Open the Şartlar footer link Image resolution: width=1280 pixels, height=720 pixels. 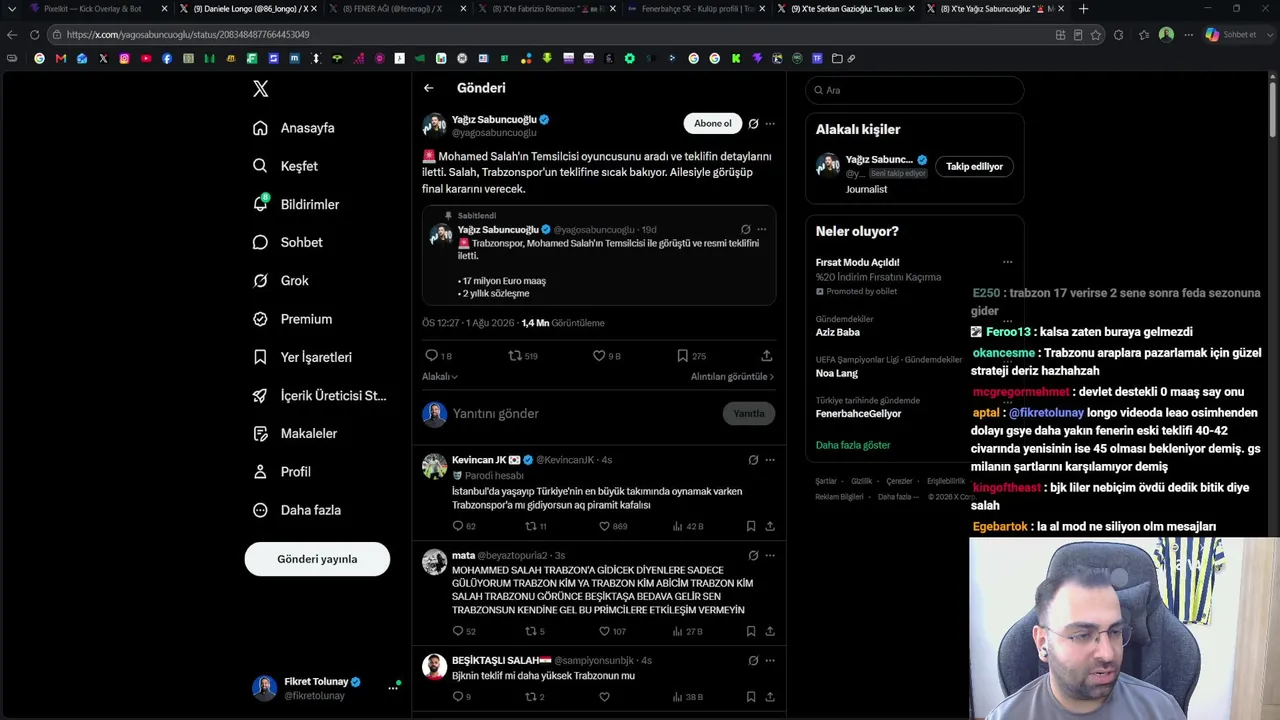pos(826,481)
